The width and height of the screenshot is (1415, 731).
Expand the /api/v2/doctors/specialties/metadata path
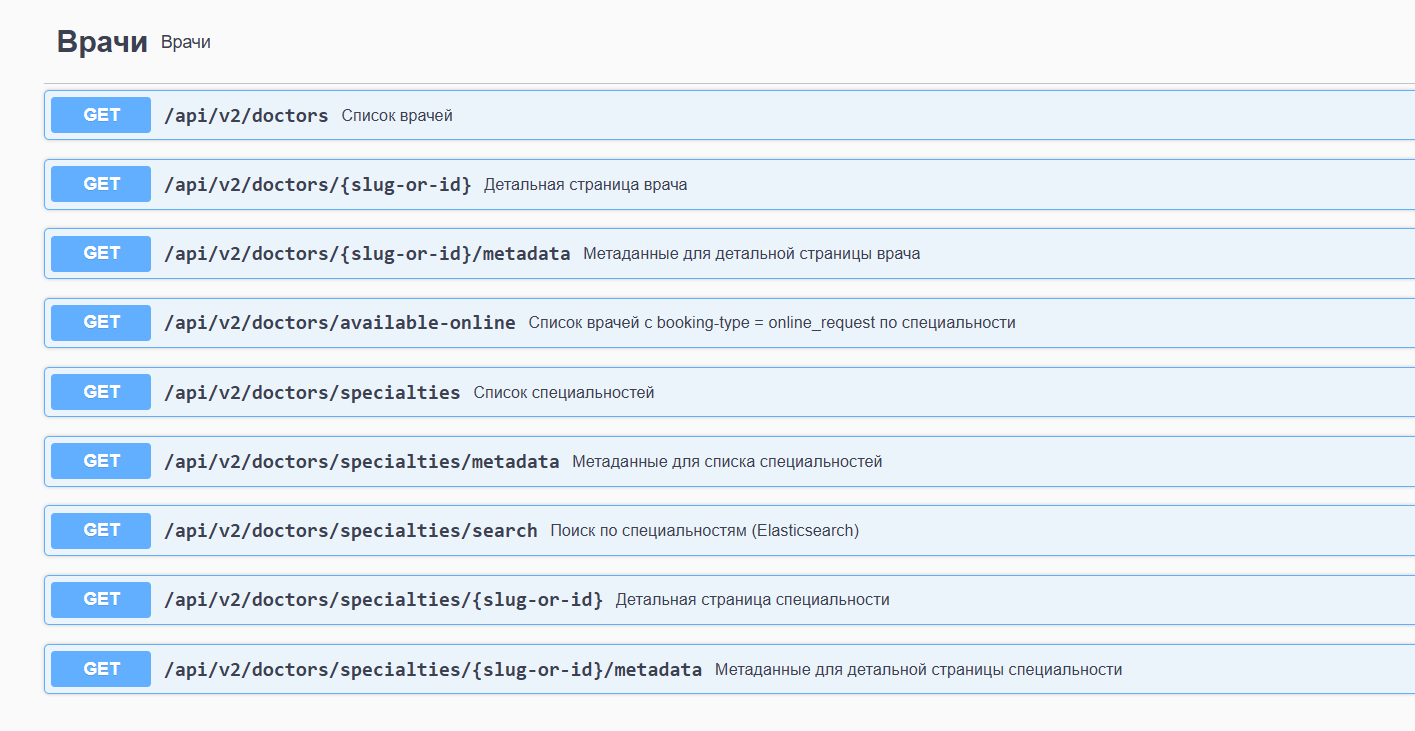pos(361,462)
